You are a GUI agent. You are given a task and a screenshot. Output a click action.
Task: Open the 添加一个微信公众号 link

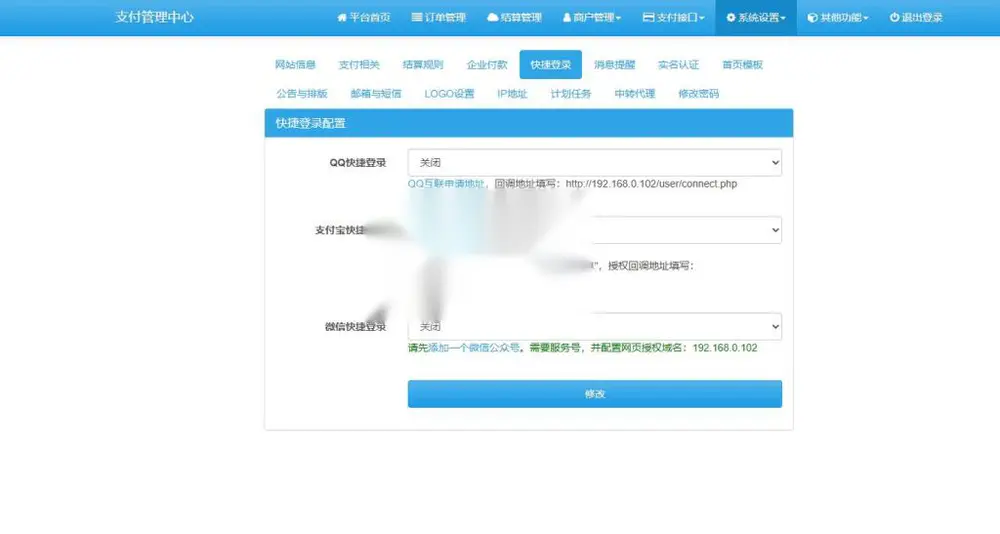pos(474,348)
